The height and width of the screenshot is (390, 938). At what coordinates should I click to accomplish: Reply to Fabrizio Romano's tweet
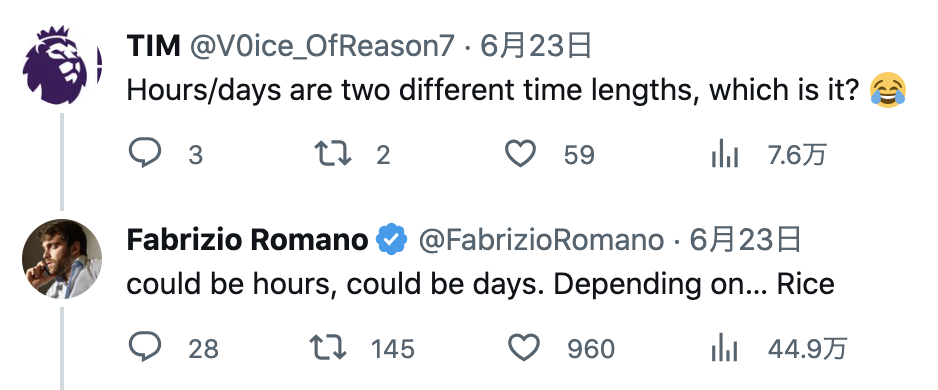[145, 347]
